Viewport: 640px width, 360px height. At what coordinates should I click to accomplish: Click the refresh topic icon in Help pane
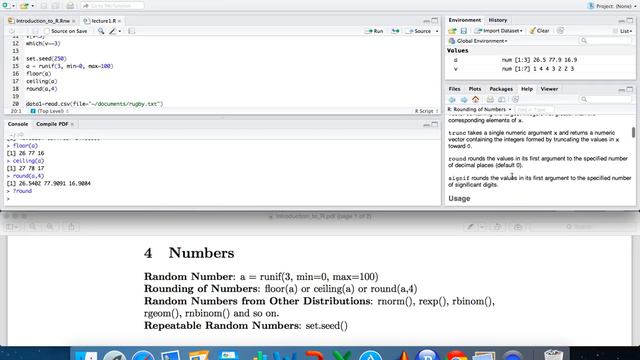(x=516, y=100)
